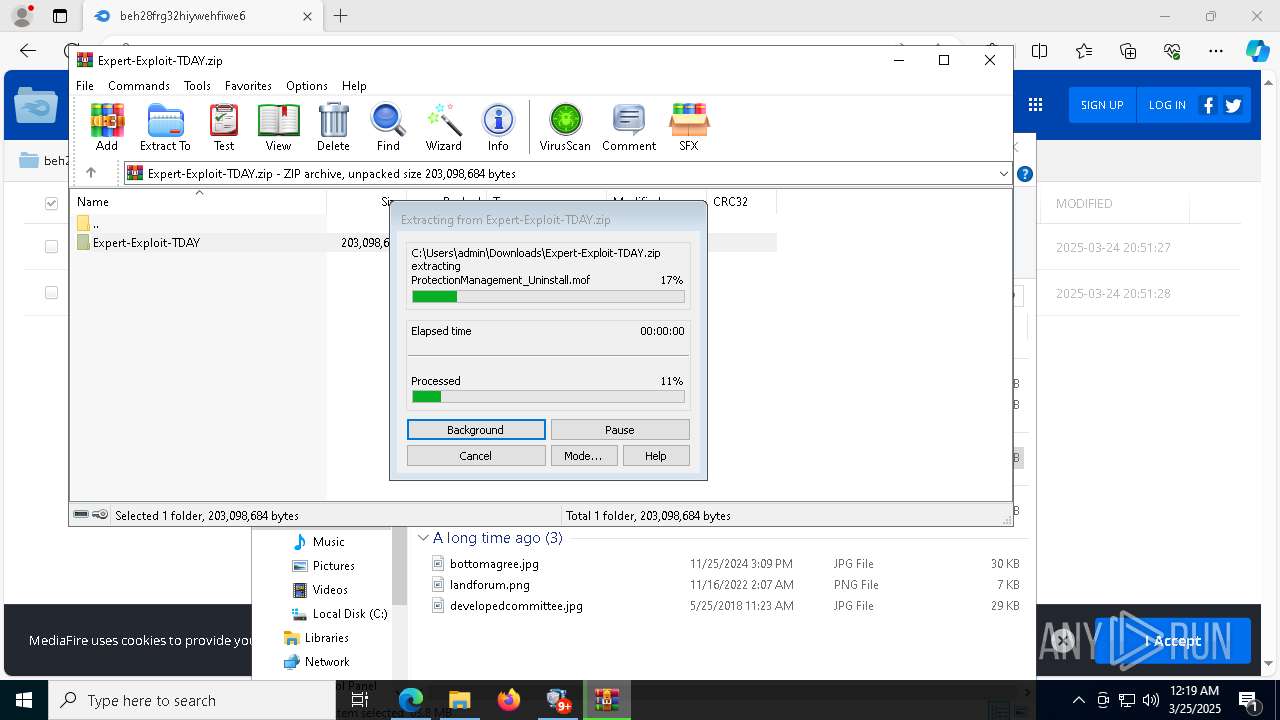Select the parent '..' folder entry
This screenshot has height=720, width=1280.
(x=89, y=223)
